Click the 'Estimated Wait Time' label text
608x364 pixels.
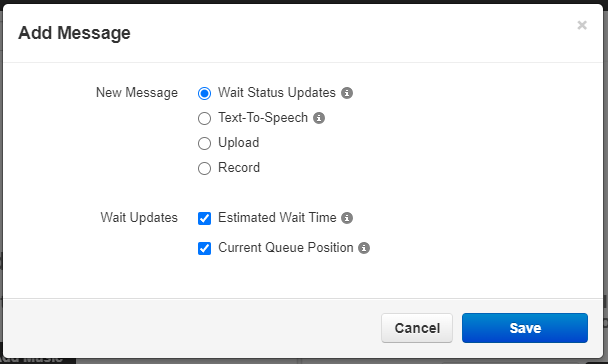coord(277,217)
